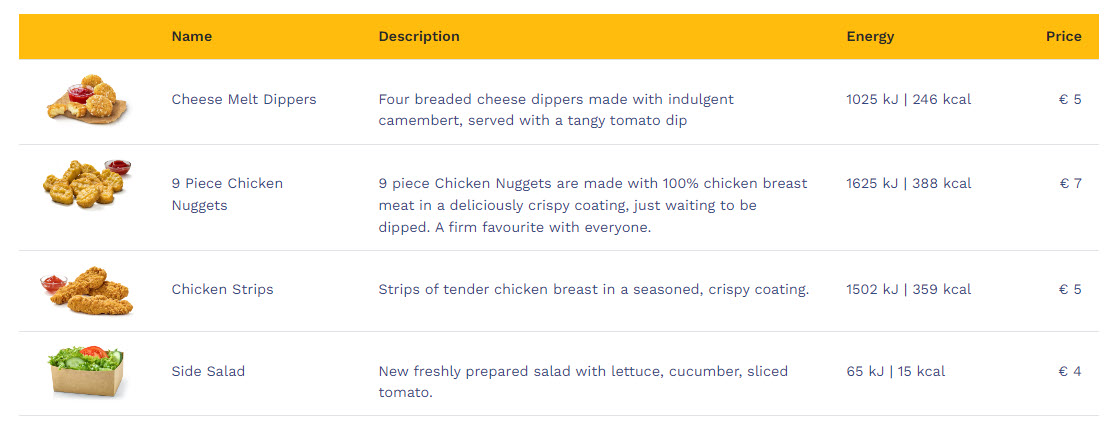Click the € 4 price for Side Salad
The width and height of the screenshot is (1112, 429).
tap(1070, 371)
